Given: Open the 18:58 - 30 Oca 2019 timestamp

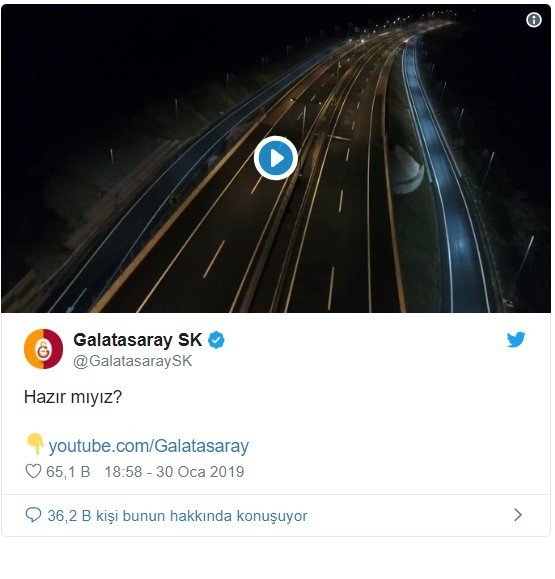Looking at the screenshot, I should pos(174,472).
